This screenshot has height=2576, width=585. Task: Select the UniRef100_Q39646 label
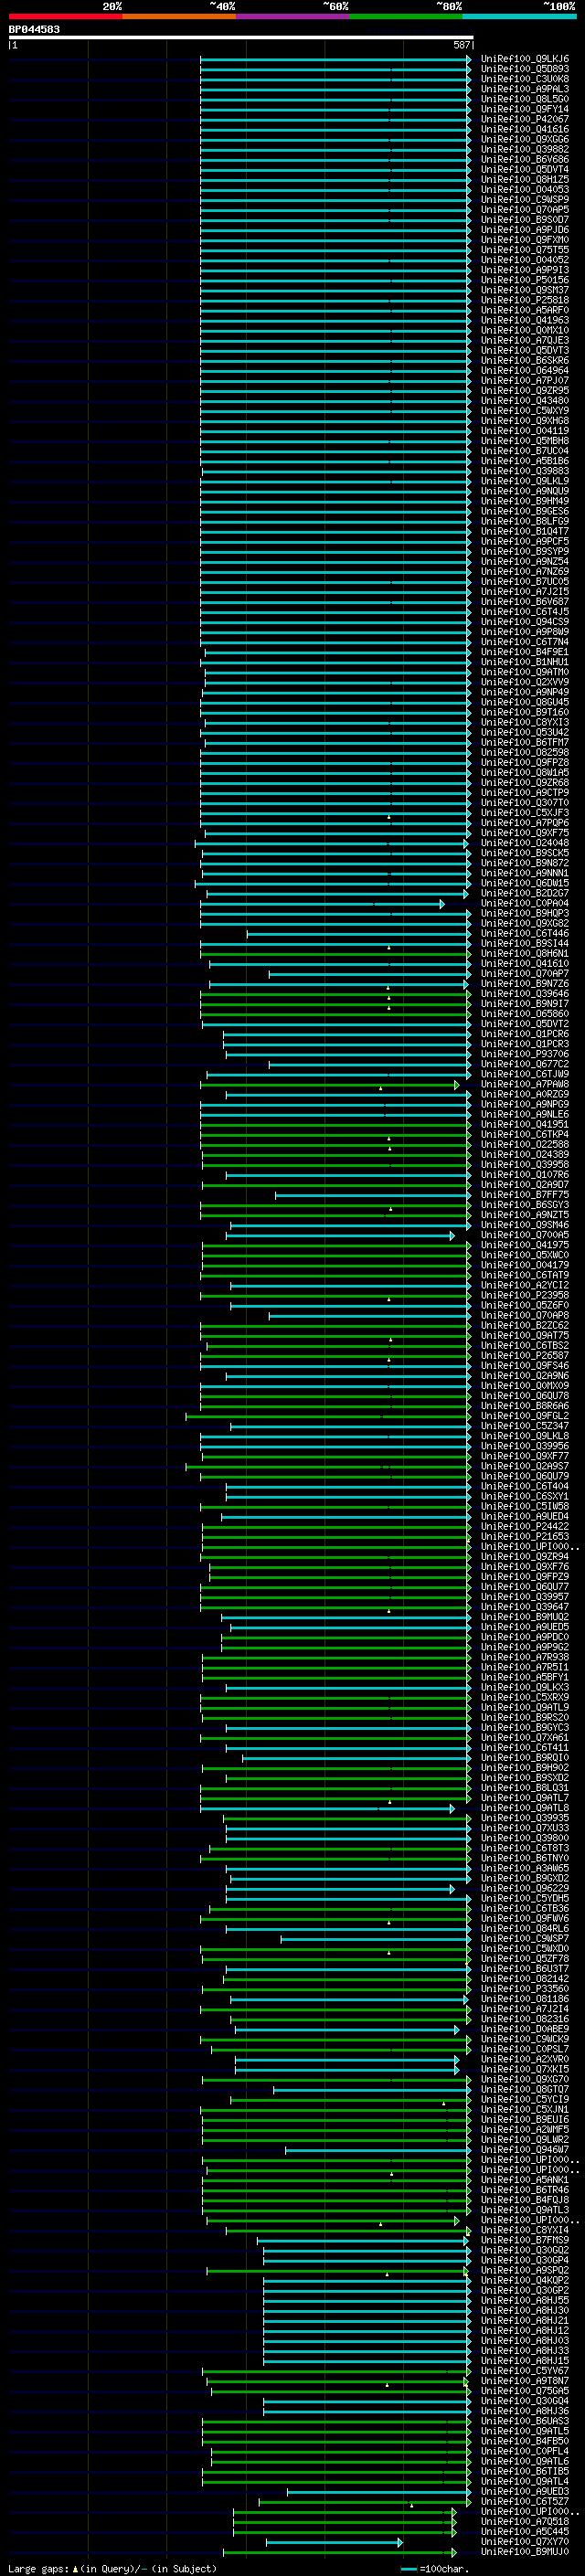tap(525, 994)
